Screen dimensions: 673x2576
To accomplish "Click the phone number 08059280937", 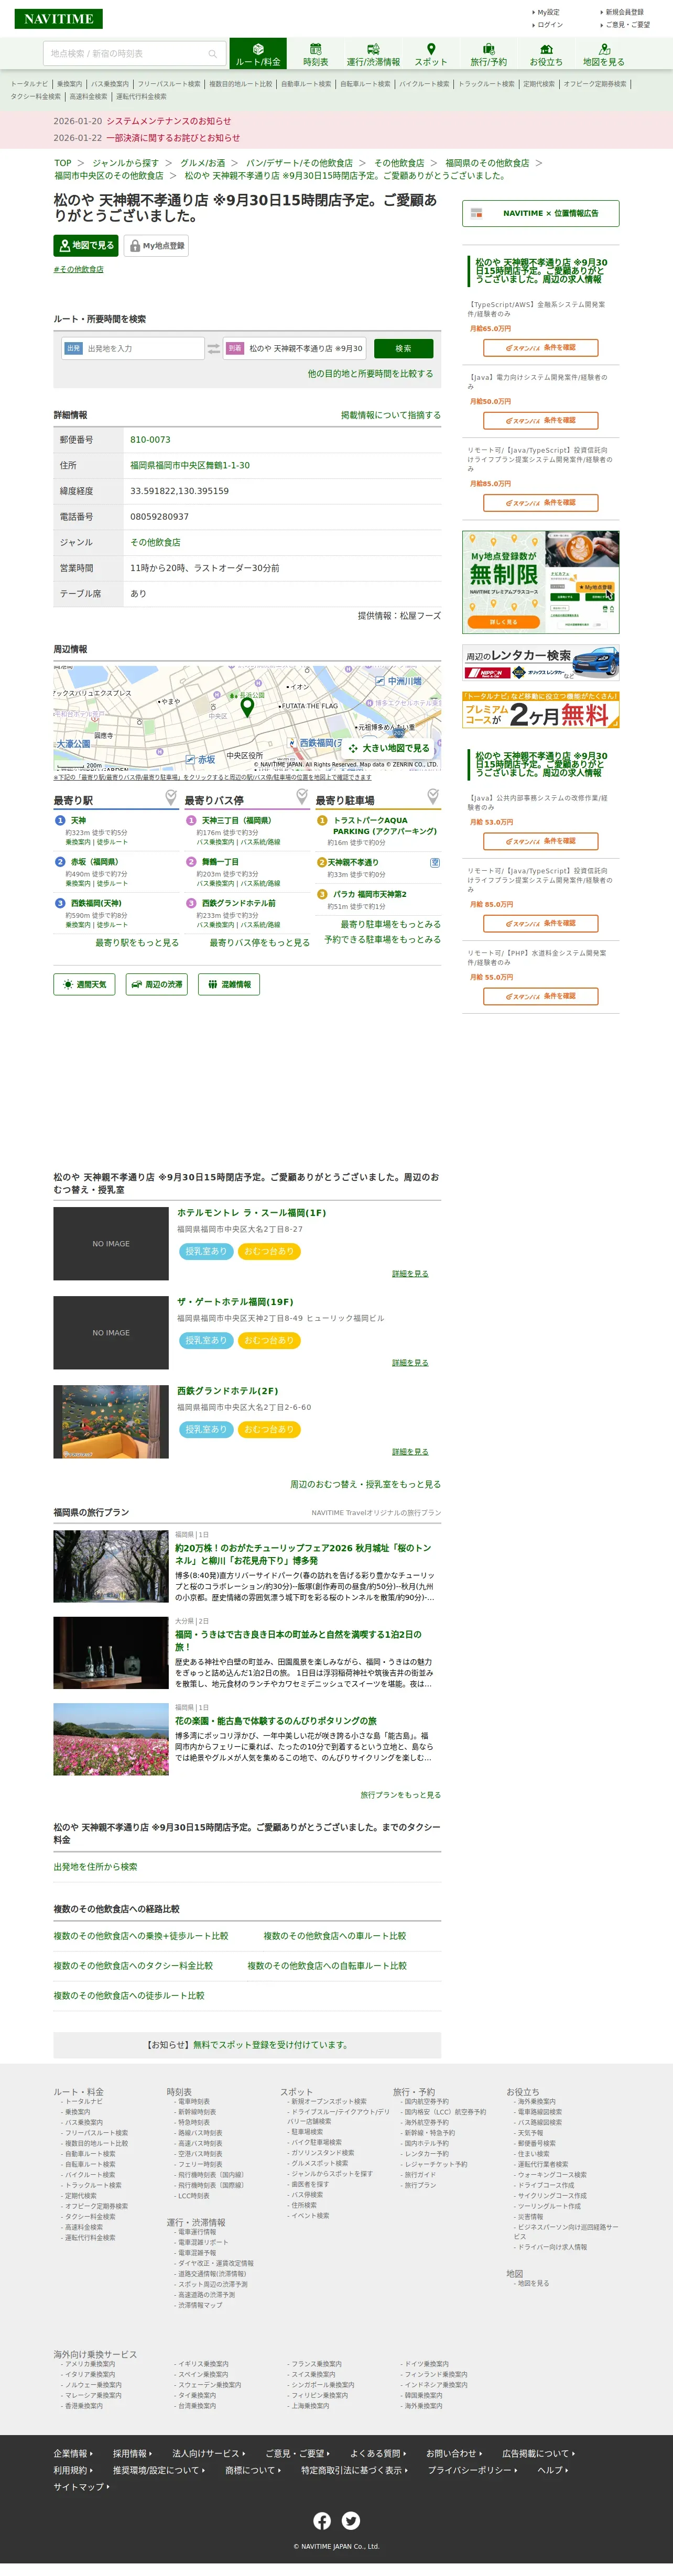I will click(x=159, y=517).
